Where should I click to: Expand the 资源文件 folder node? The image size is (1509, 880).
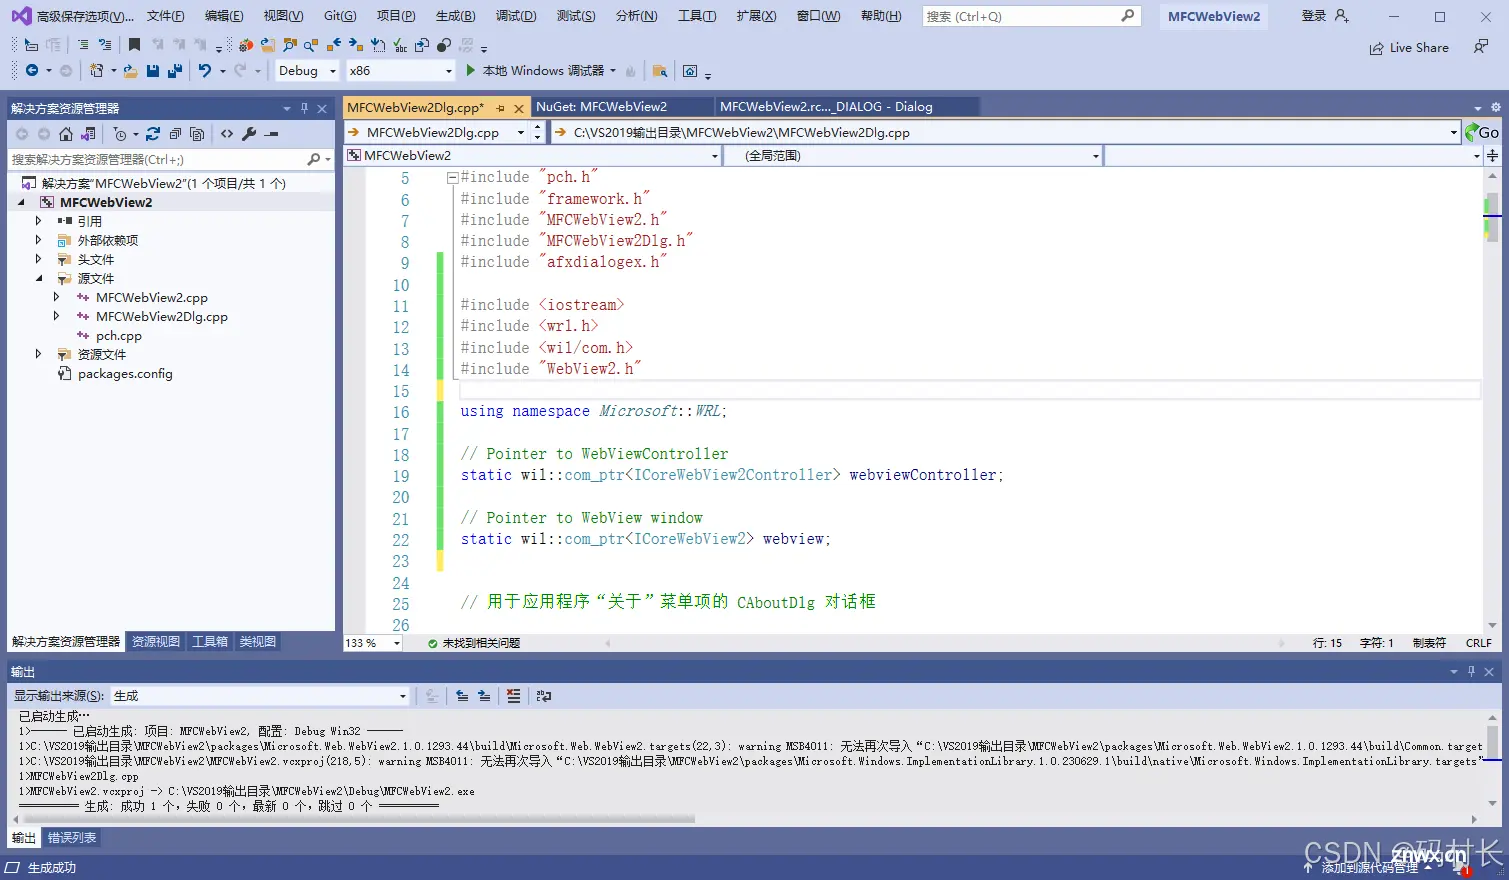(39, 354)
